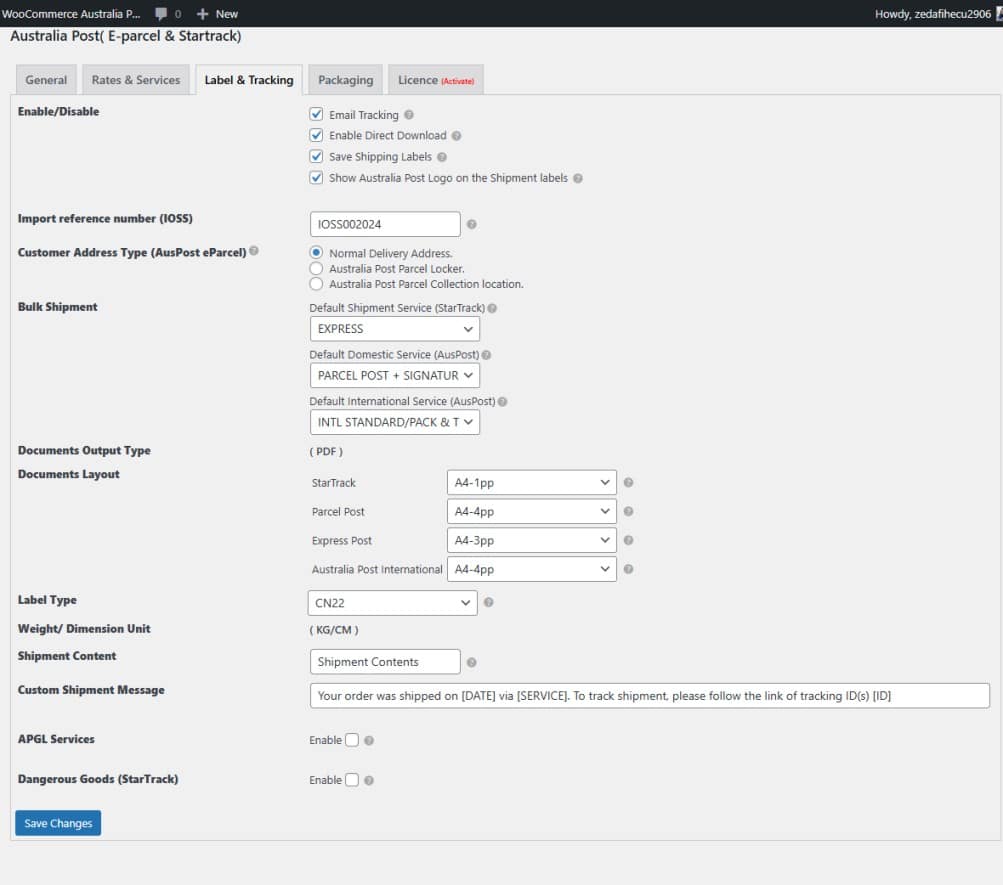
Task: Click help icon beside Enable Direct Download
Action: point(456,136)
